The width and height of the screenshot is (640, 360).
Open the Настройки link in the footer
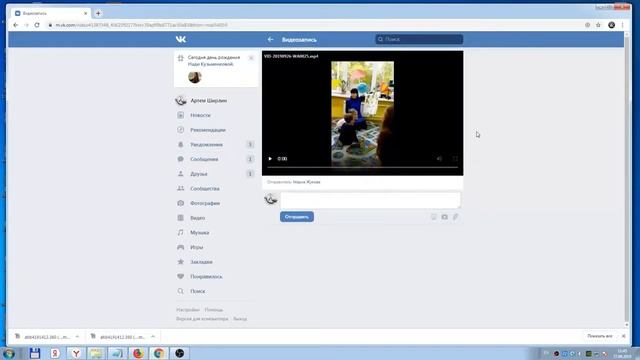tap(188, 310)
